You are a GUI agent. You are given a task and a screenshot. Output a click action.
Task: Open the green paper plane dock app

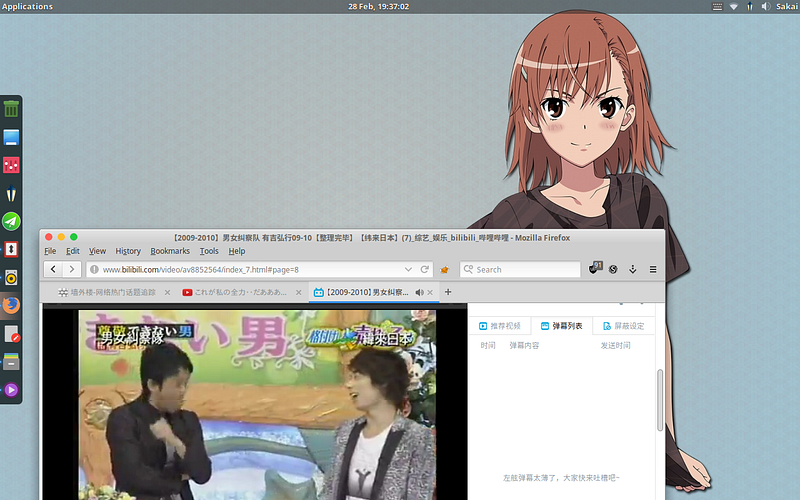[x=11, y=221]
